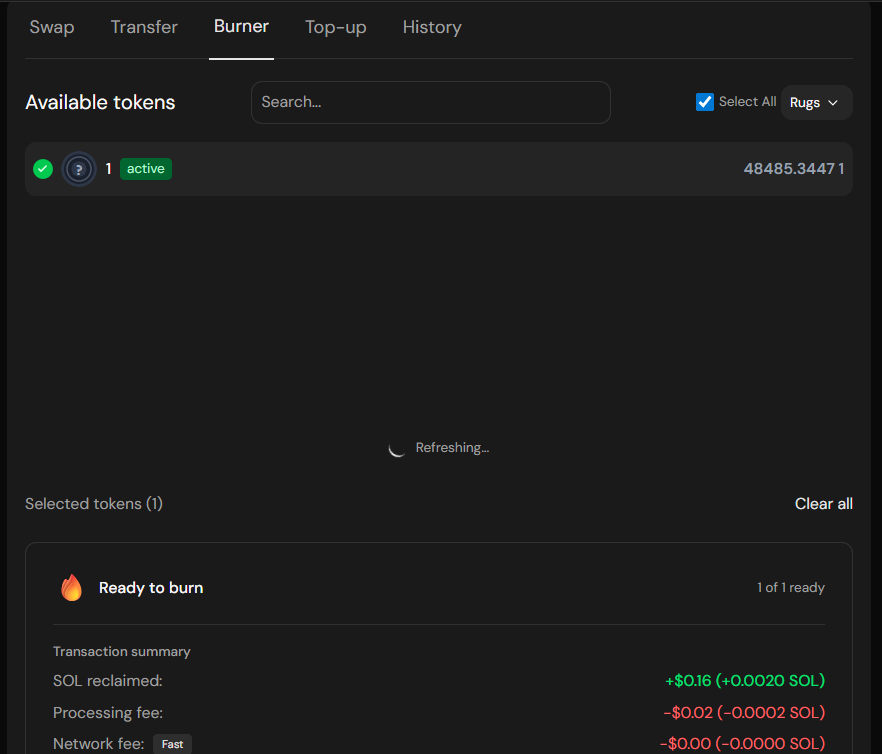Deselect token via green check icon
The width and height of the screenshot is (882, 754).
click(43, 169)
